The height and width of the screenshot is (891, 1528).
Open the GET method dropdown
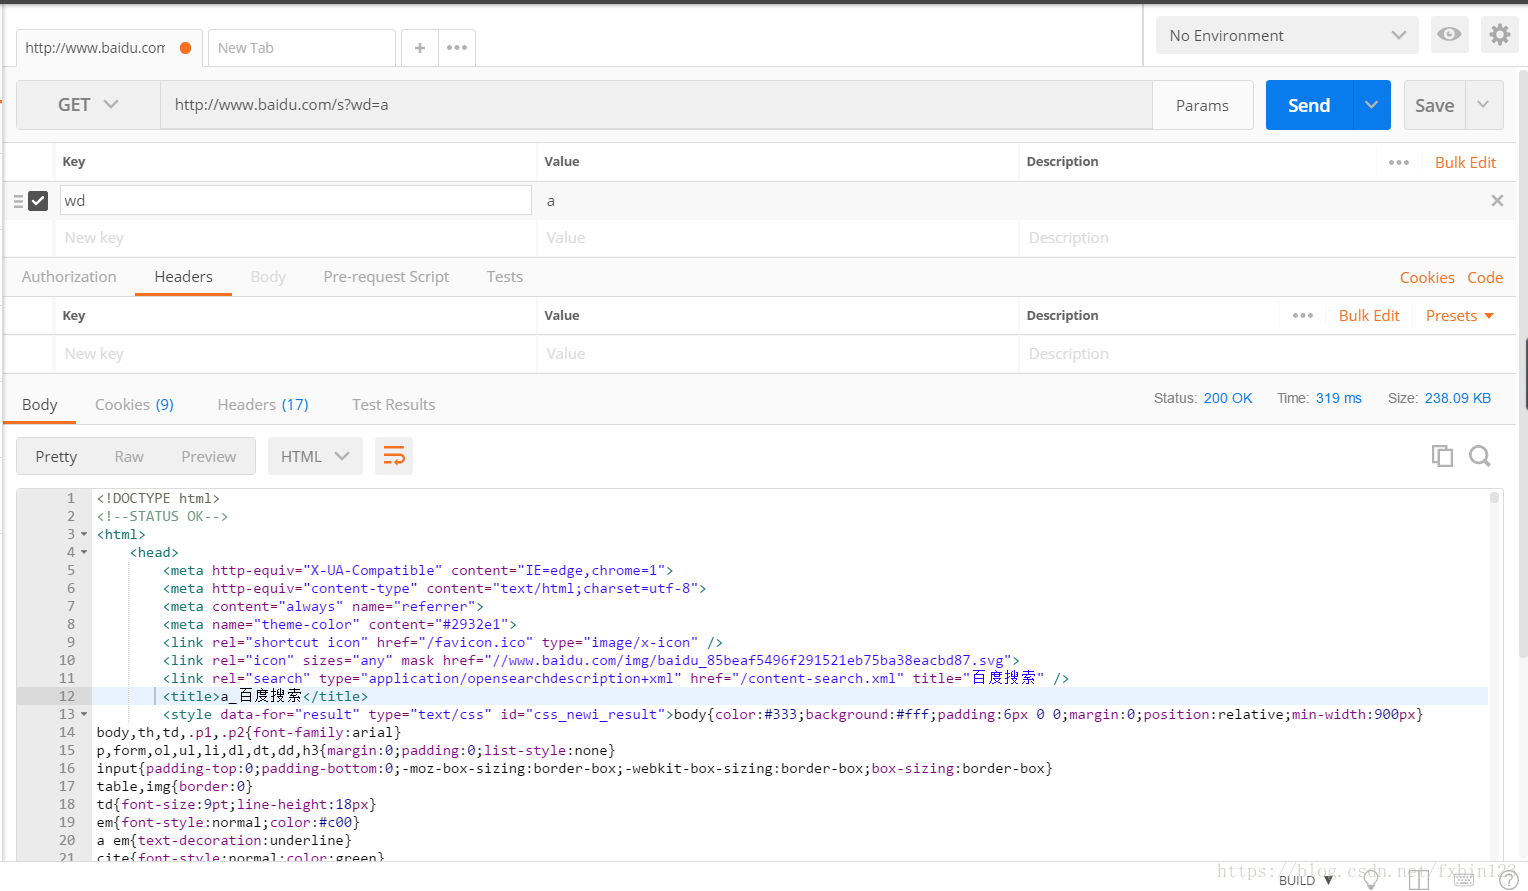(88, 105)
